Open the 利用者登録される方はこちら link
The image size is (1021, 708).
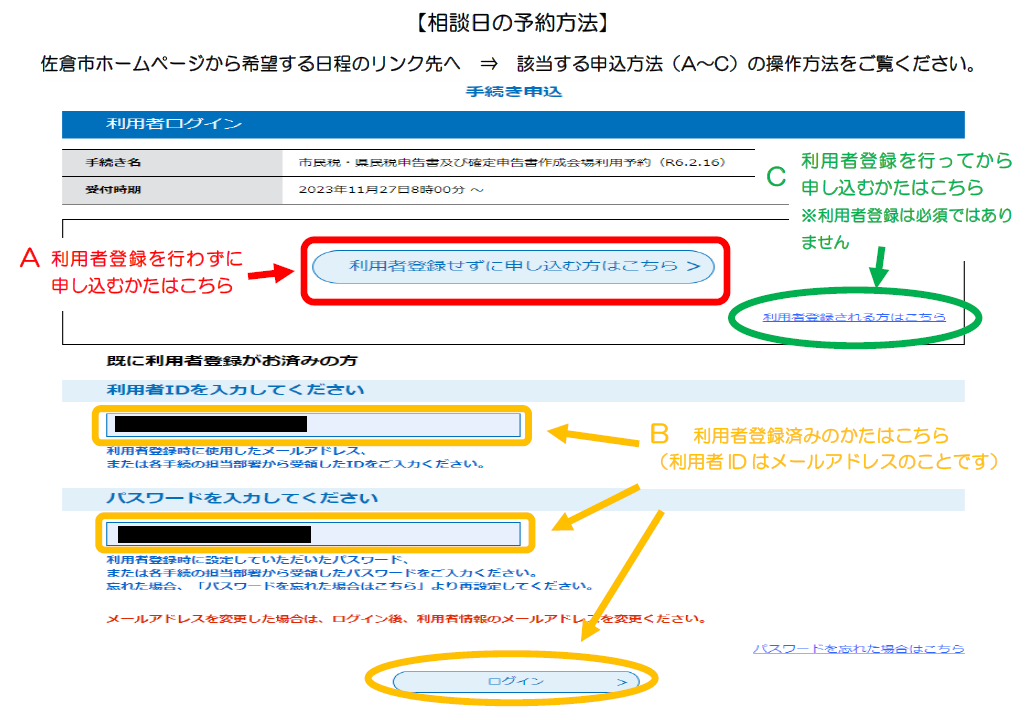click(854, 317)
